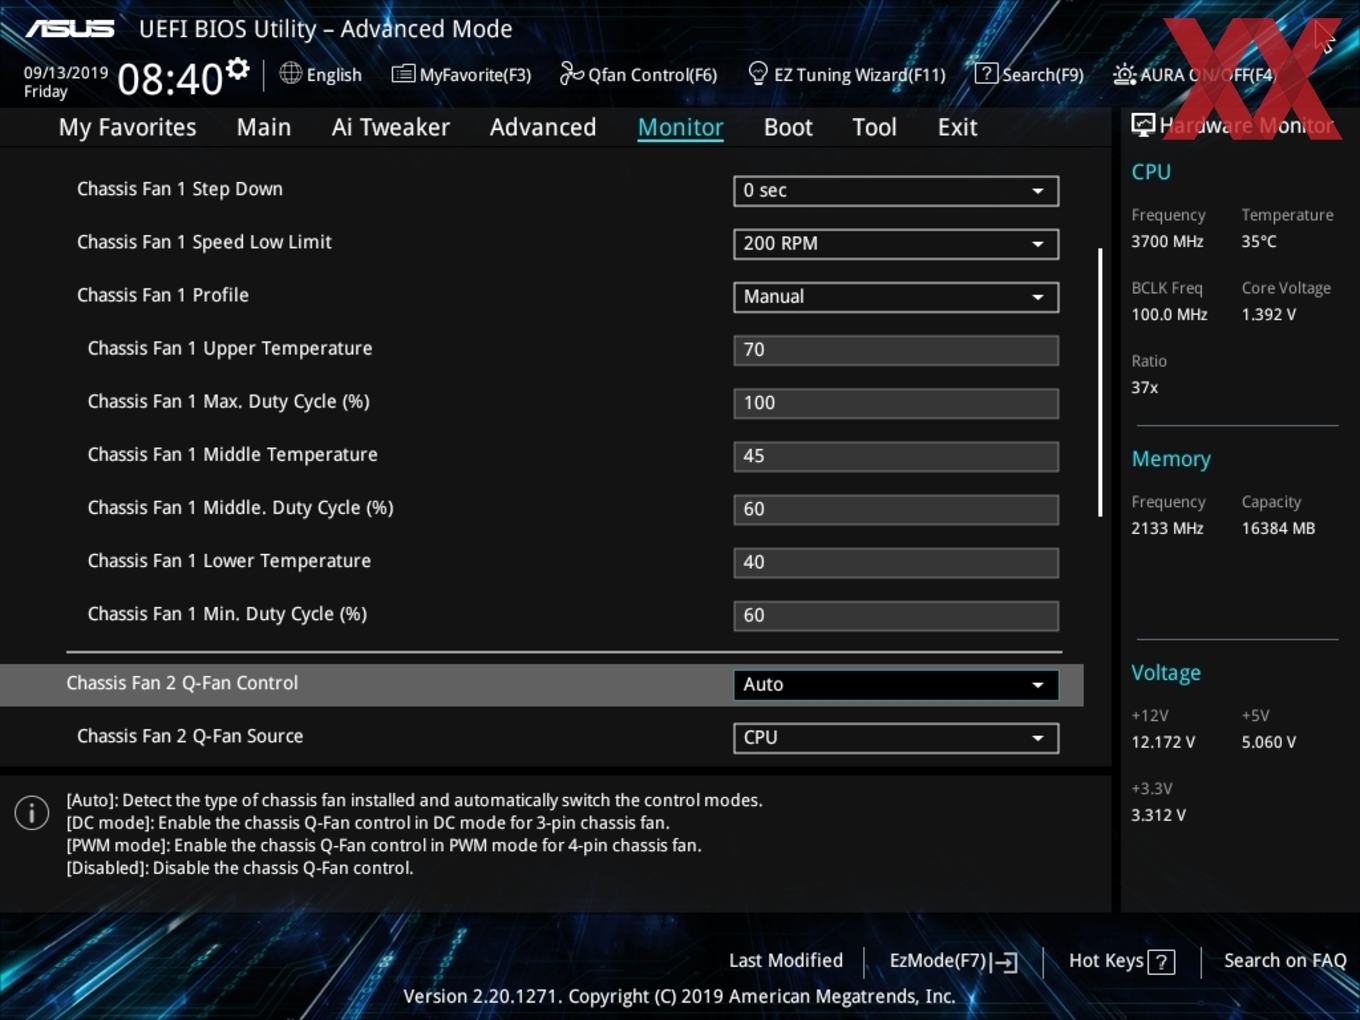1360x1020 pixels.
Task: Open Chassis Fan 1 Step Down dropdown
Action: (x=896, y=191)
